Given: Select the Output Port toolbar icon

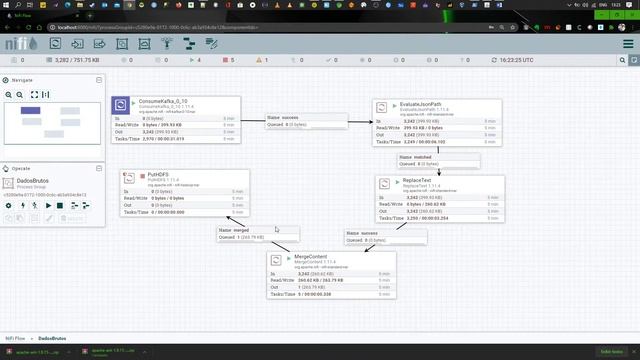Looking at the screenshot, I should pos(100,43).
